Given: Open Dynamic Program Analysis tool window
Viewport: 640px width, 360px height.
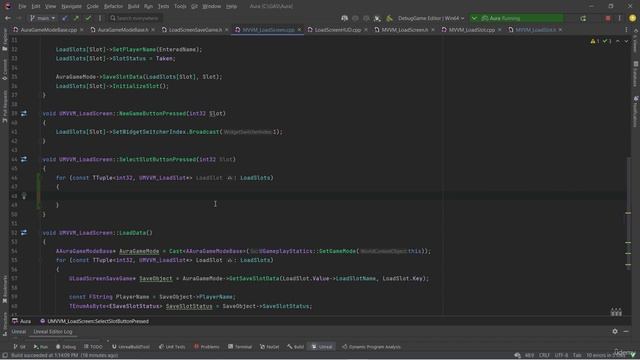Looking at the screenshot, I should coord(371,347).
